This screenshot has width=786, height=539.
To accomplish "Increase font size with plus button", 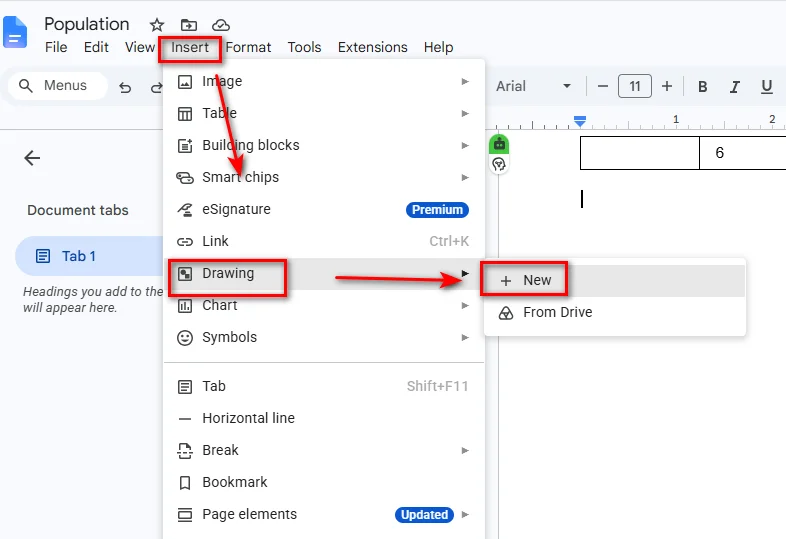I will [667, 86].
